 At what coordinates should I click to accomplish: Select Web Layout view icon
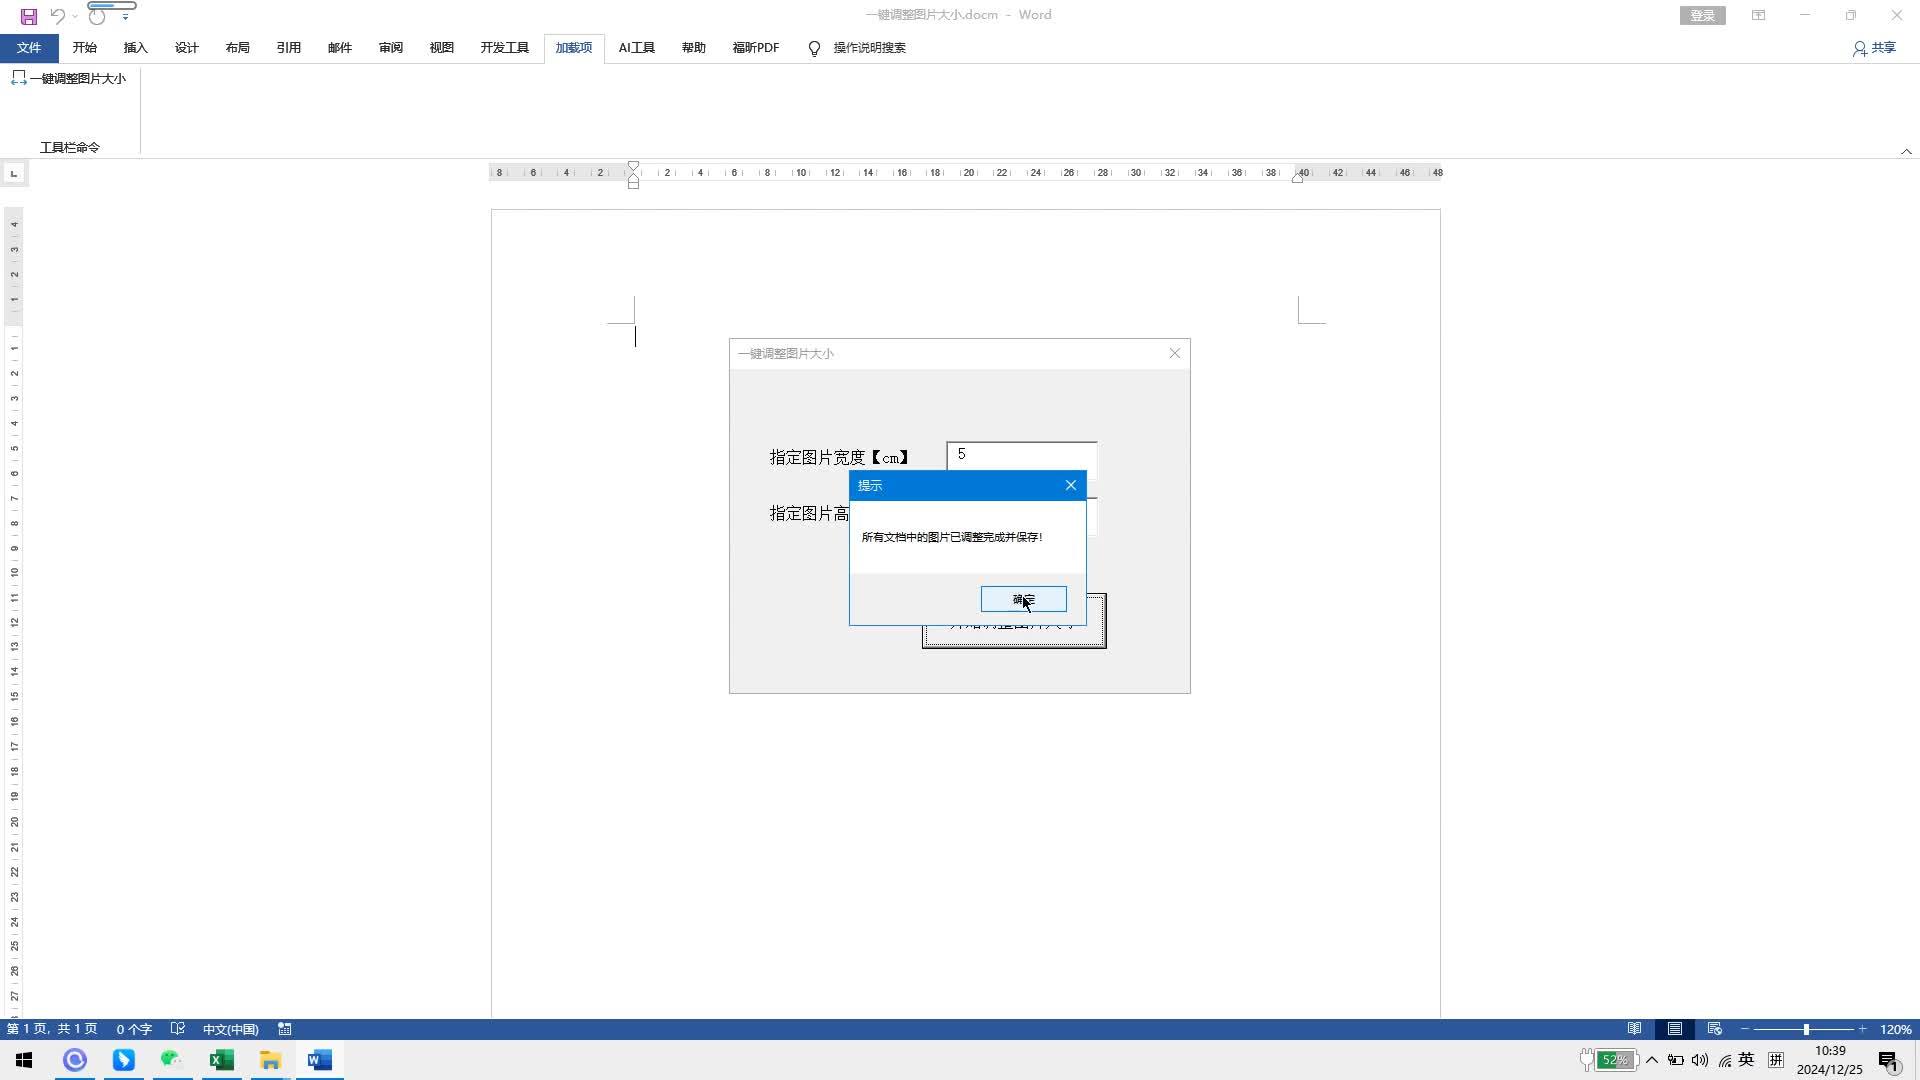(x=1714, y=1029)
